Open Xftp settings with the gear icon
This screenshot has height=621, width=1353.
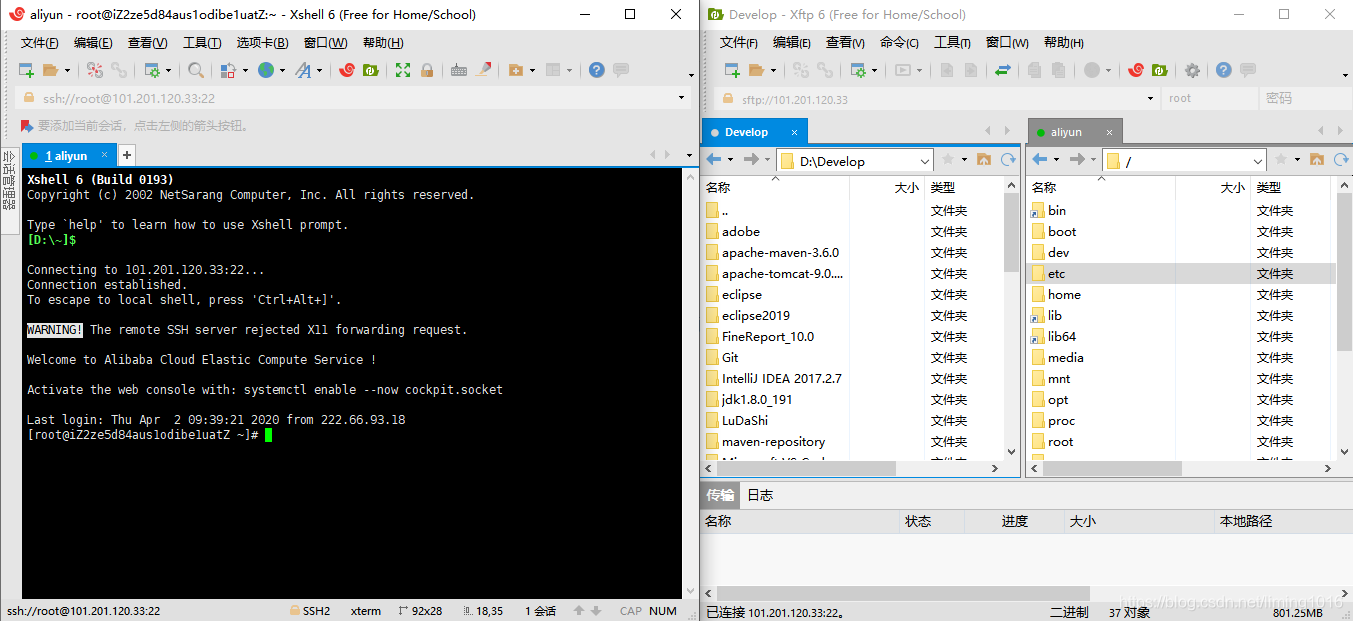(x=1193, y=70)
